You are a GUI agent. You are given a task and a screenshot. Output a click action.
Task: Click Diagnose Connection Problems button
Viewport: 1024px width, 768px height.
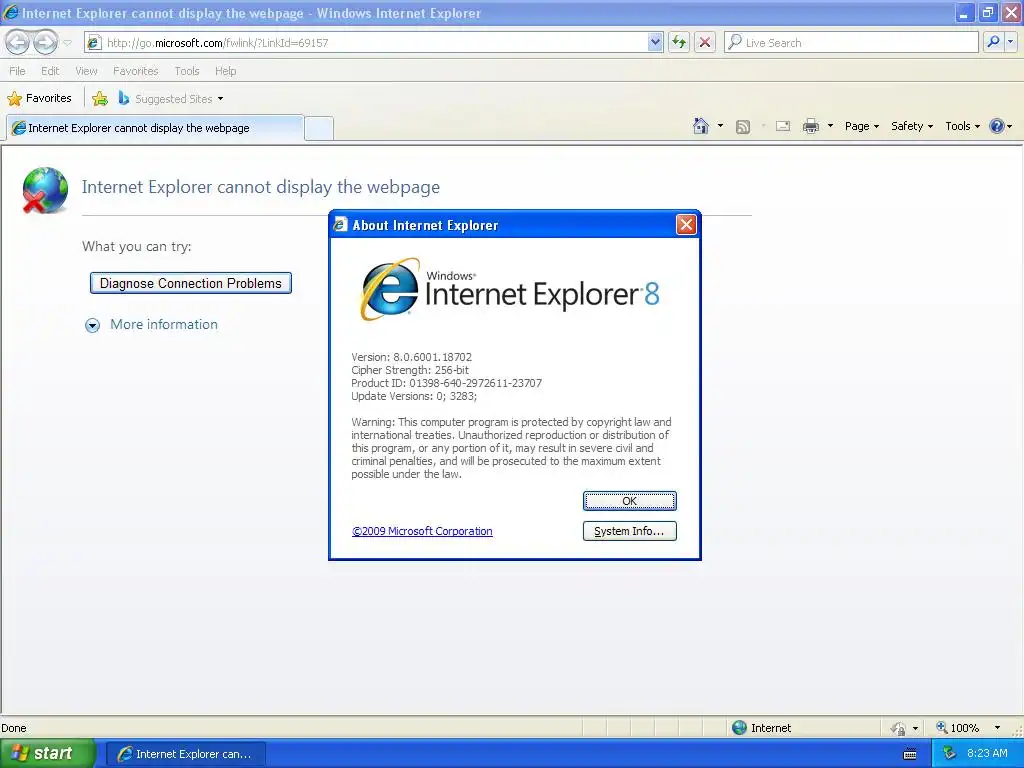point(191,283)
